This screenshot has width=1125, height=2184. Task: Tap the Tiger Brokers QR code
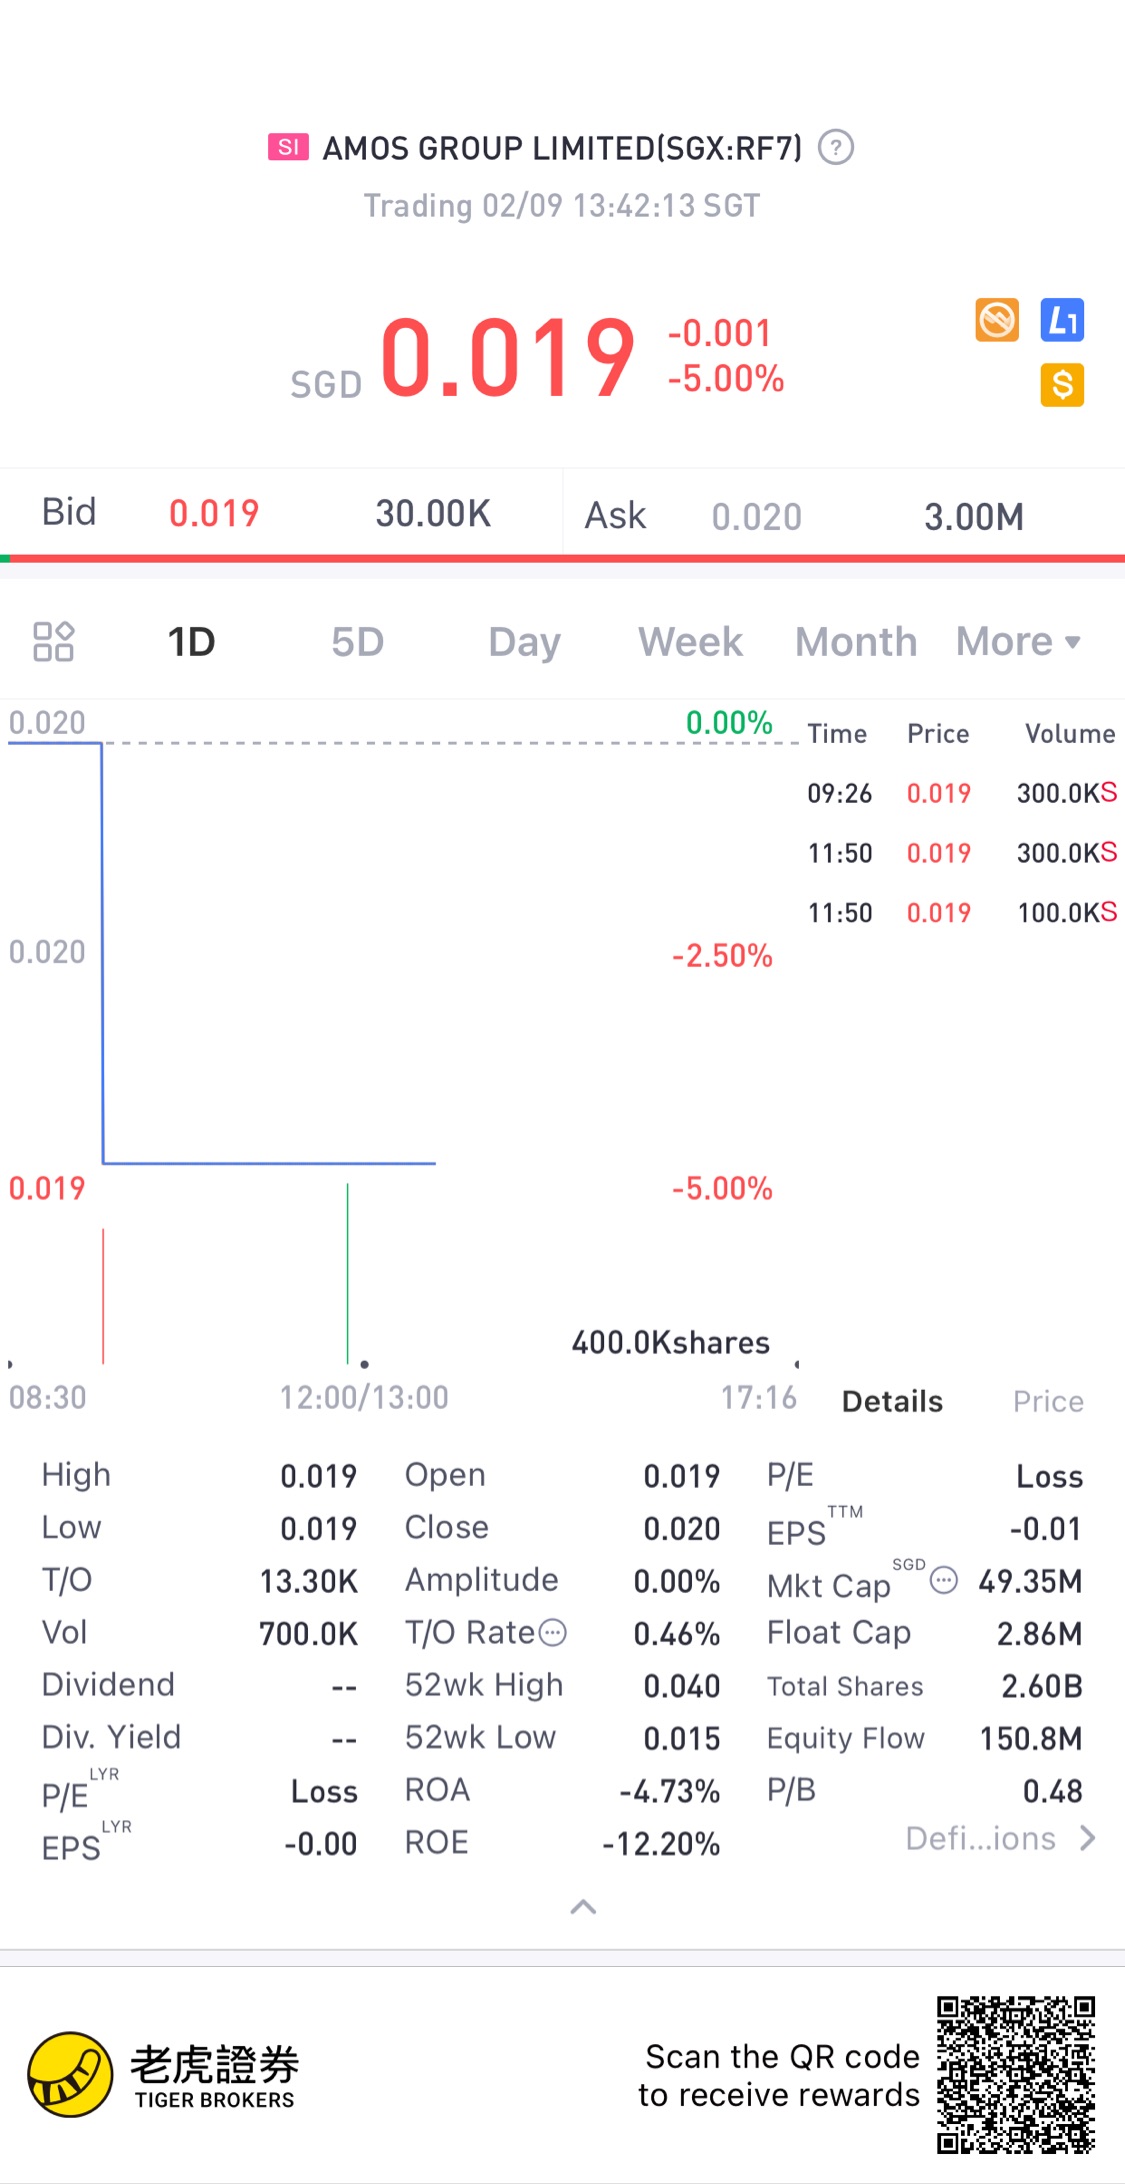click(x=1015, y=2075)
